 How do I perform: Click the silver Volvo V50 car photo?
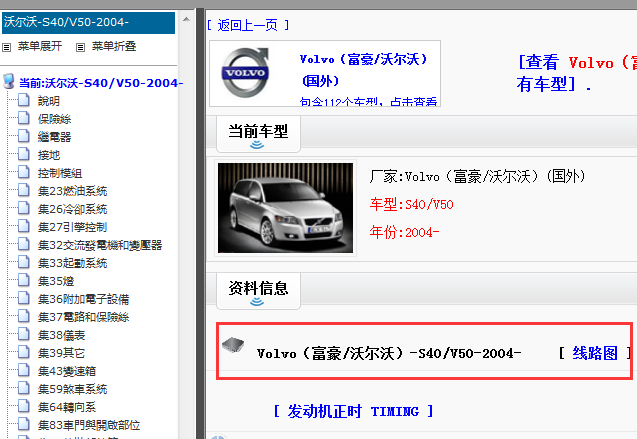285,208
